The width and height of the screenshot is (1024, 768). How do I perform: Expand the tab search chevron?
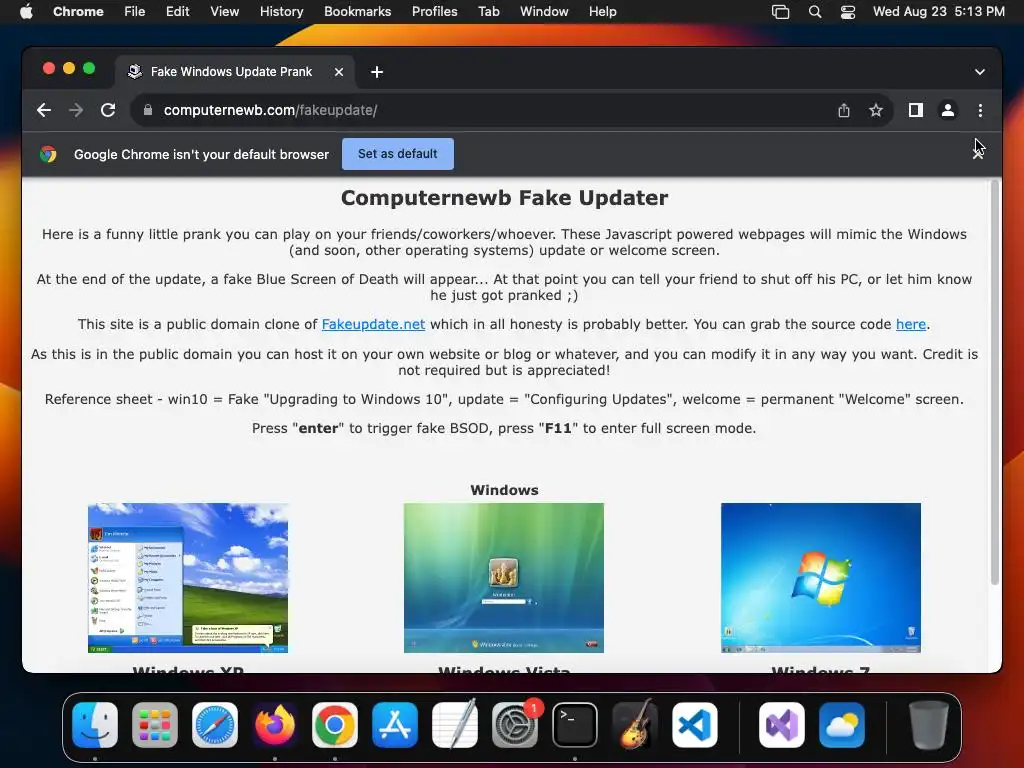pyautogui.click(x=980, y=72)
